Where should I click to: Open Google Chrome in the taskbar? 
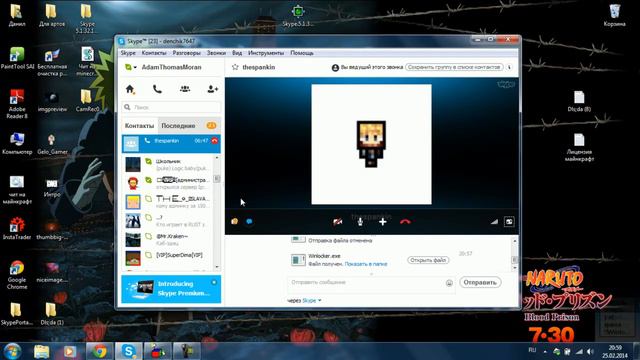pyautogui.click(x=99, y=351)
